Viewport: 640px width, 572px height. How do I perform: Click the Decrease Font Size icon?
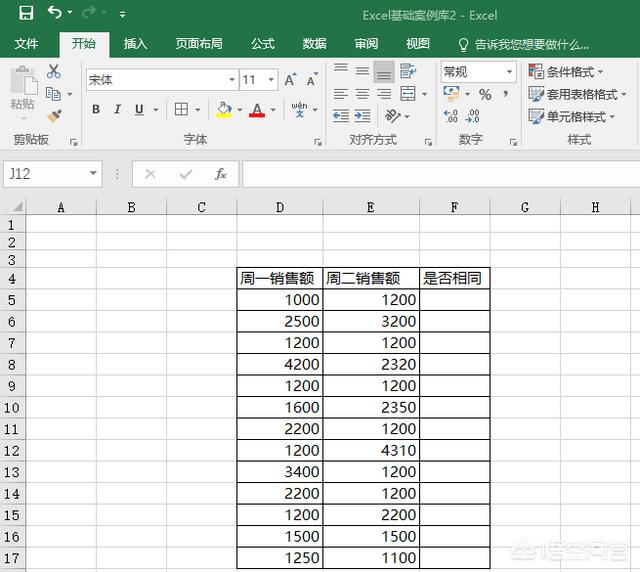(x=312, y=79)
